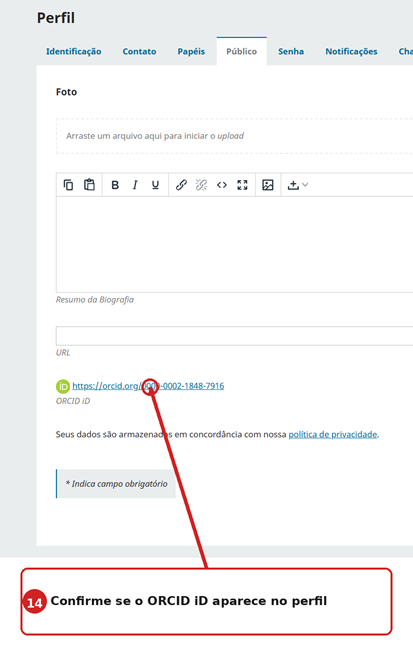Screen dimensions: 413x645
Task: Click the upload icon in the toolbar
Action: coord(293,185)
